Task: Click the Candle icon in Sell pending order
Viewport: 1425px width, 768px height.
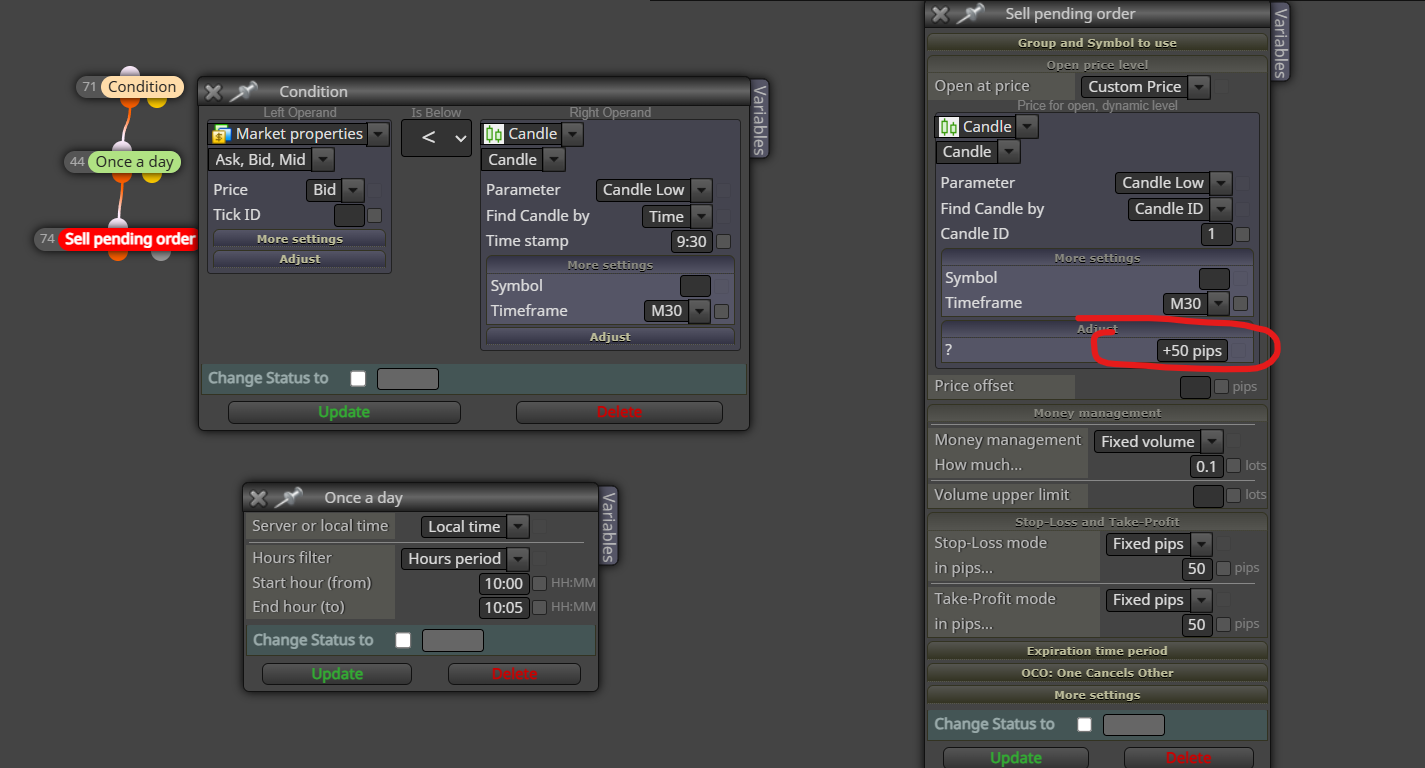Action: [948, 127]
